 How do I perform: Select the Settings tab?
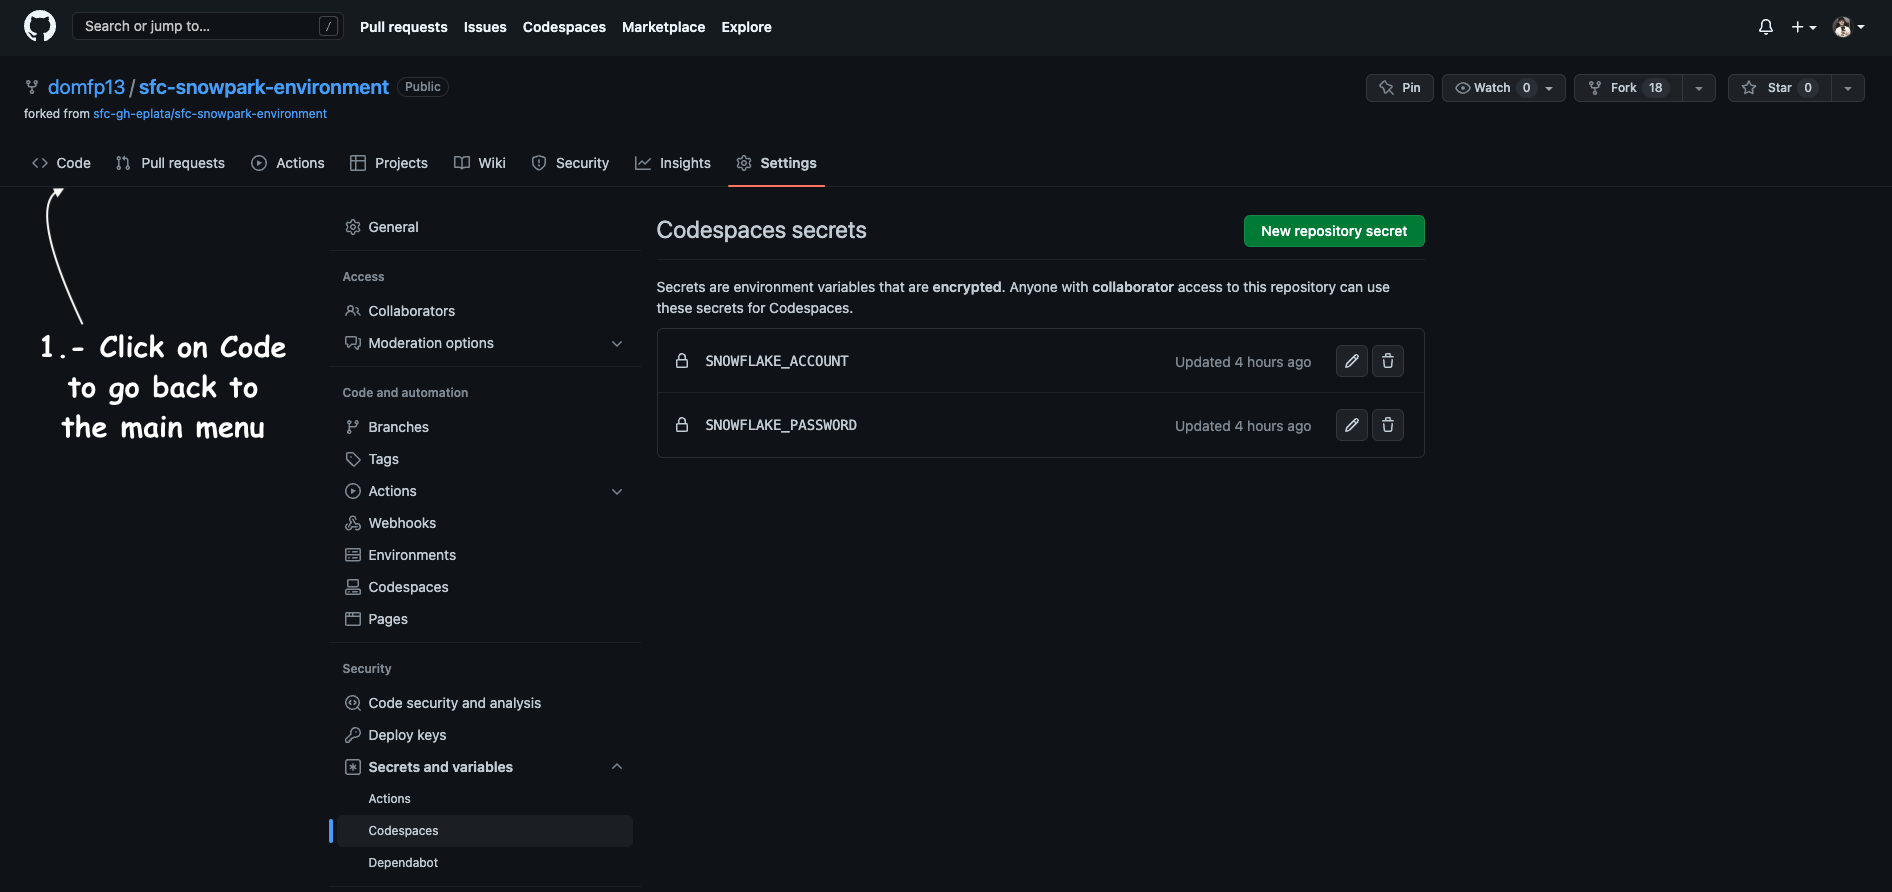click(777, 163)
